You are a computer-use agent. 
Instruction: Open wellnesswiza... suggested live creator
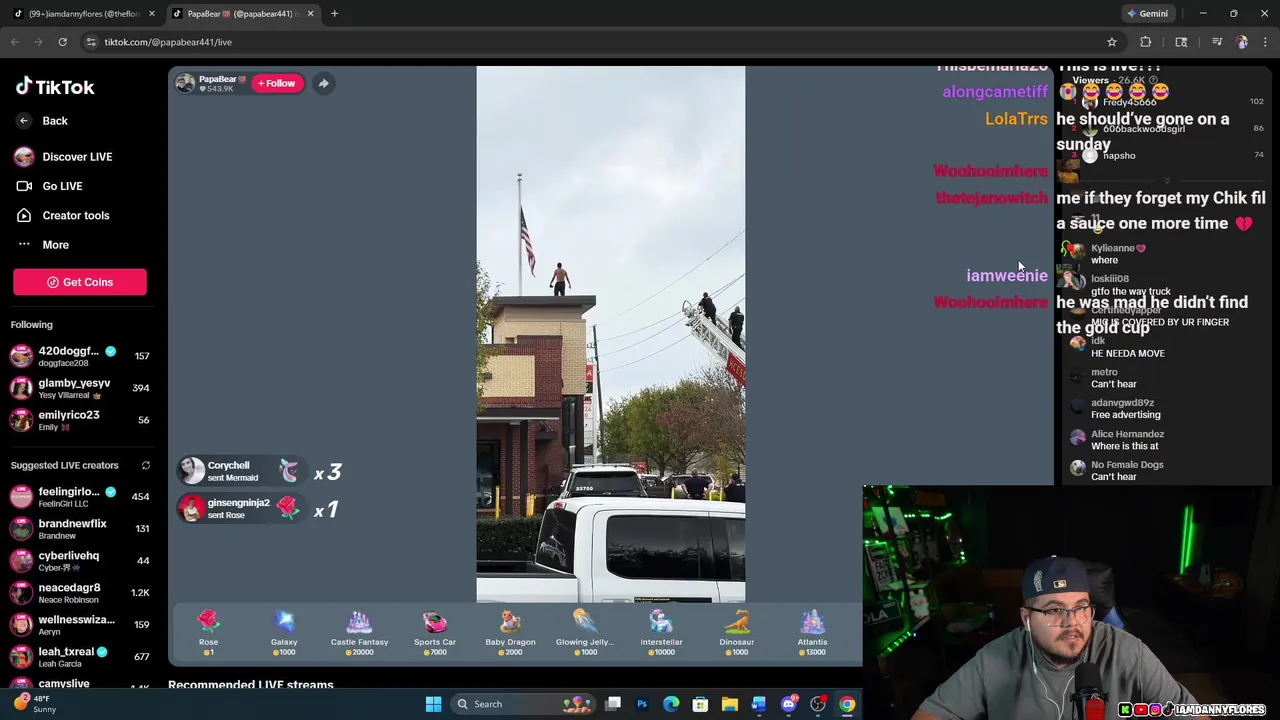pos(80,624)
